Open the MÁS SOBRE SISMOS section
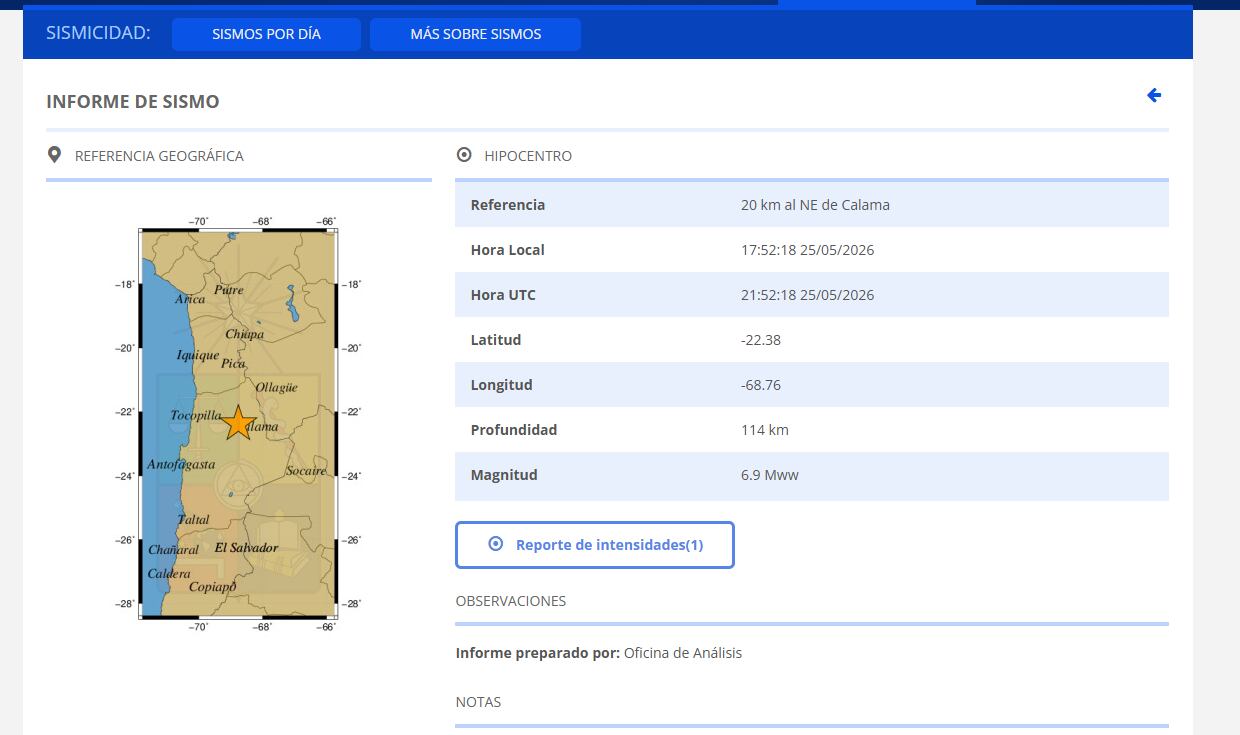1240x735 pixels. [475, 34]
